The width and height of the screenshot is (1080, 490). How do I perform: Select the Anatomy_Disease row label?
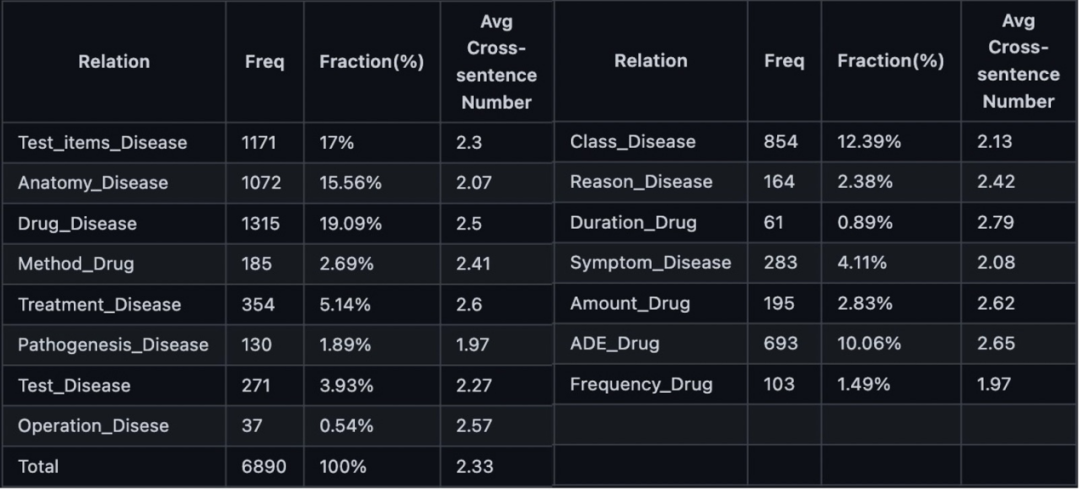click(93, 183)
